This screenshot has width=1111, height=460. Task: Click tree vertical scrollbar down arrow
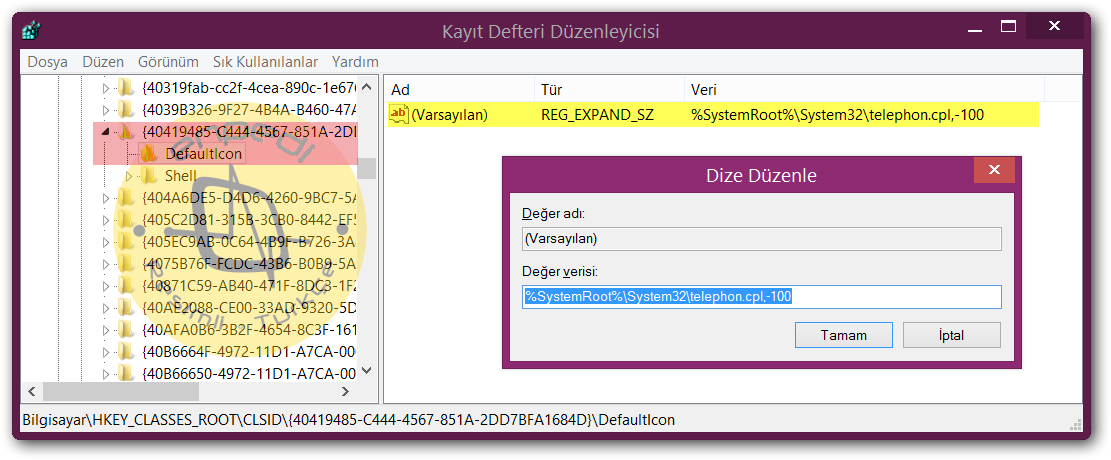[366, 371]
